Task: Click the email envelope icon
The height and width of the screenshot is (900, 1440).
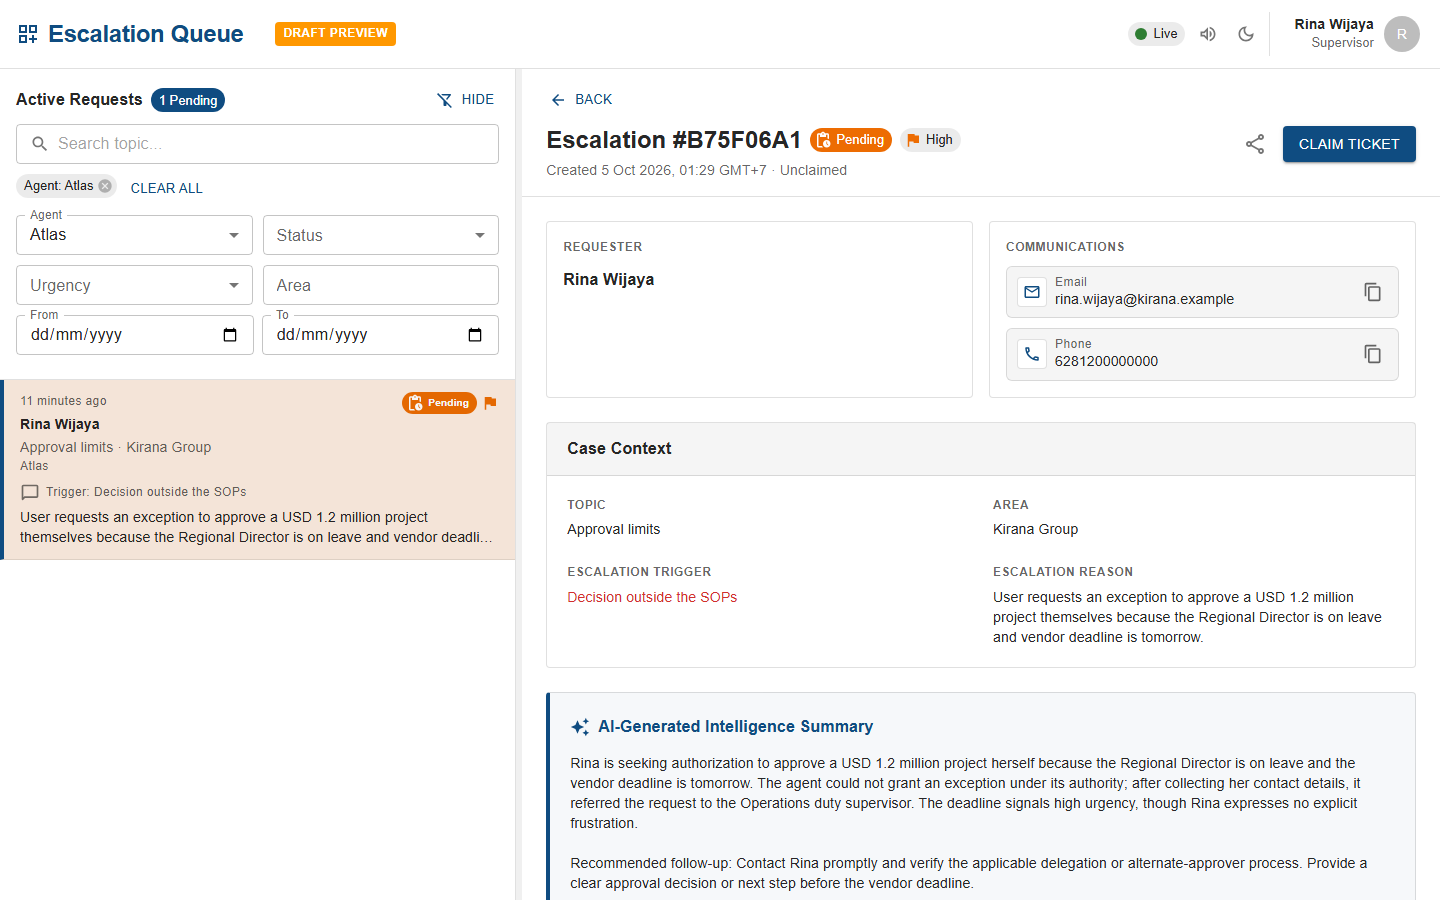Action: point(1032,292)
